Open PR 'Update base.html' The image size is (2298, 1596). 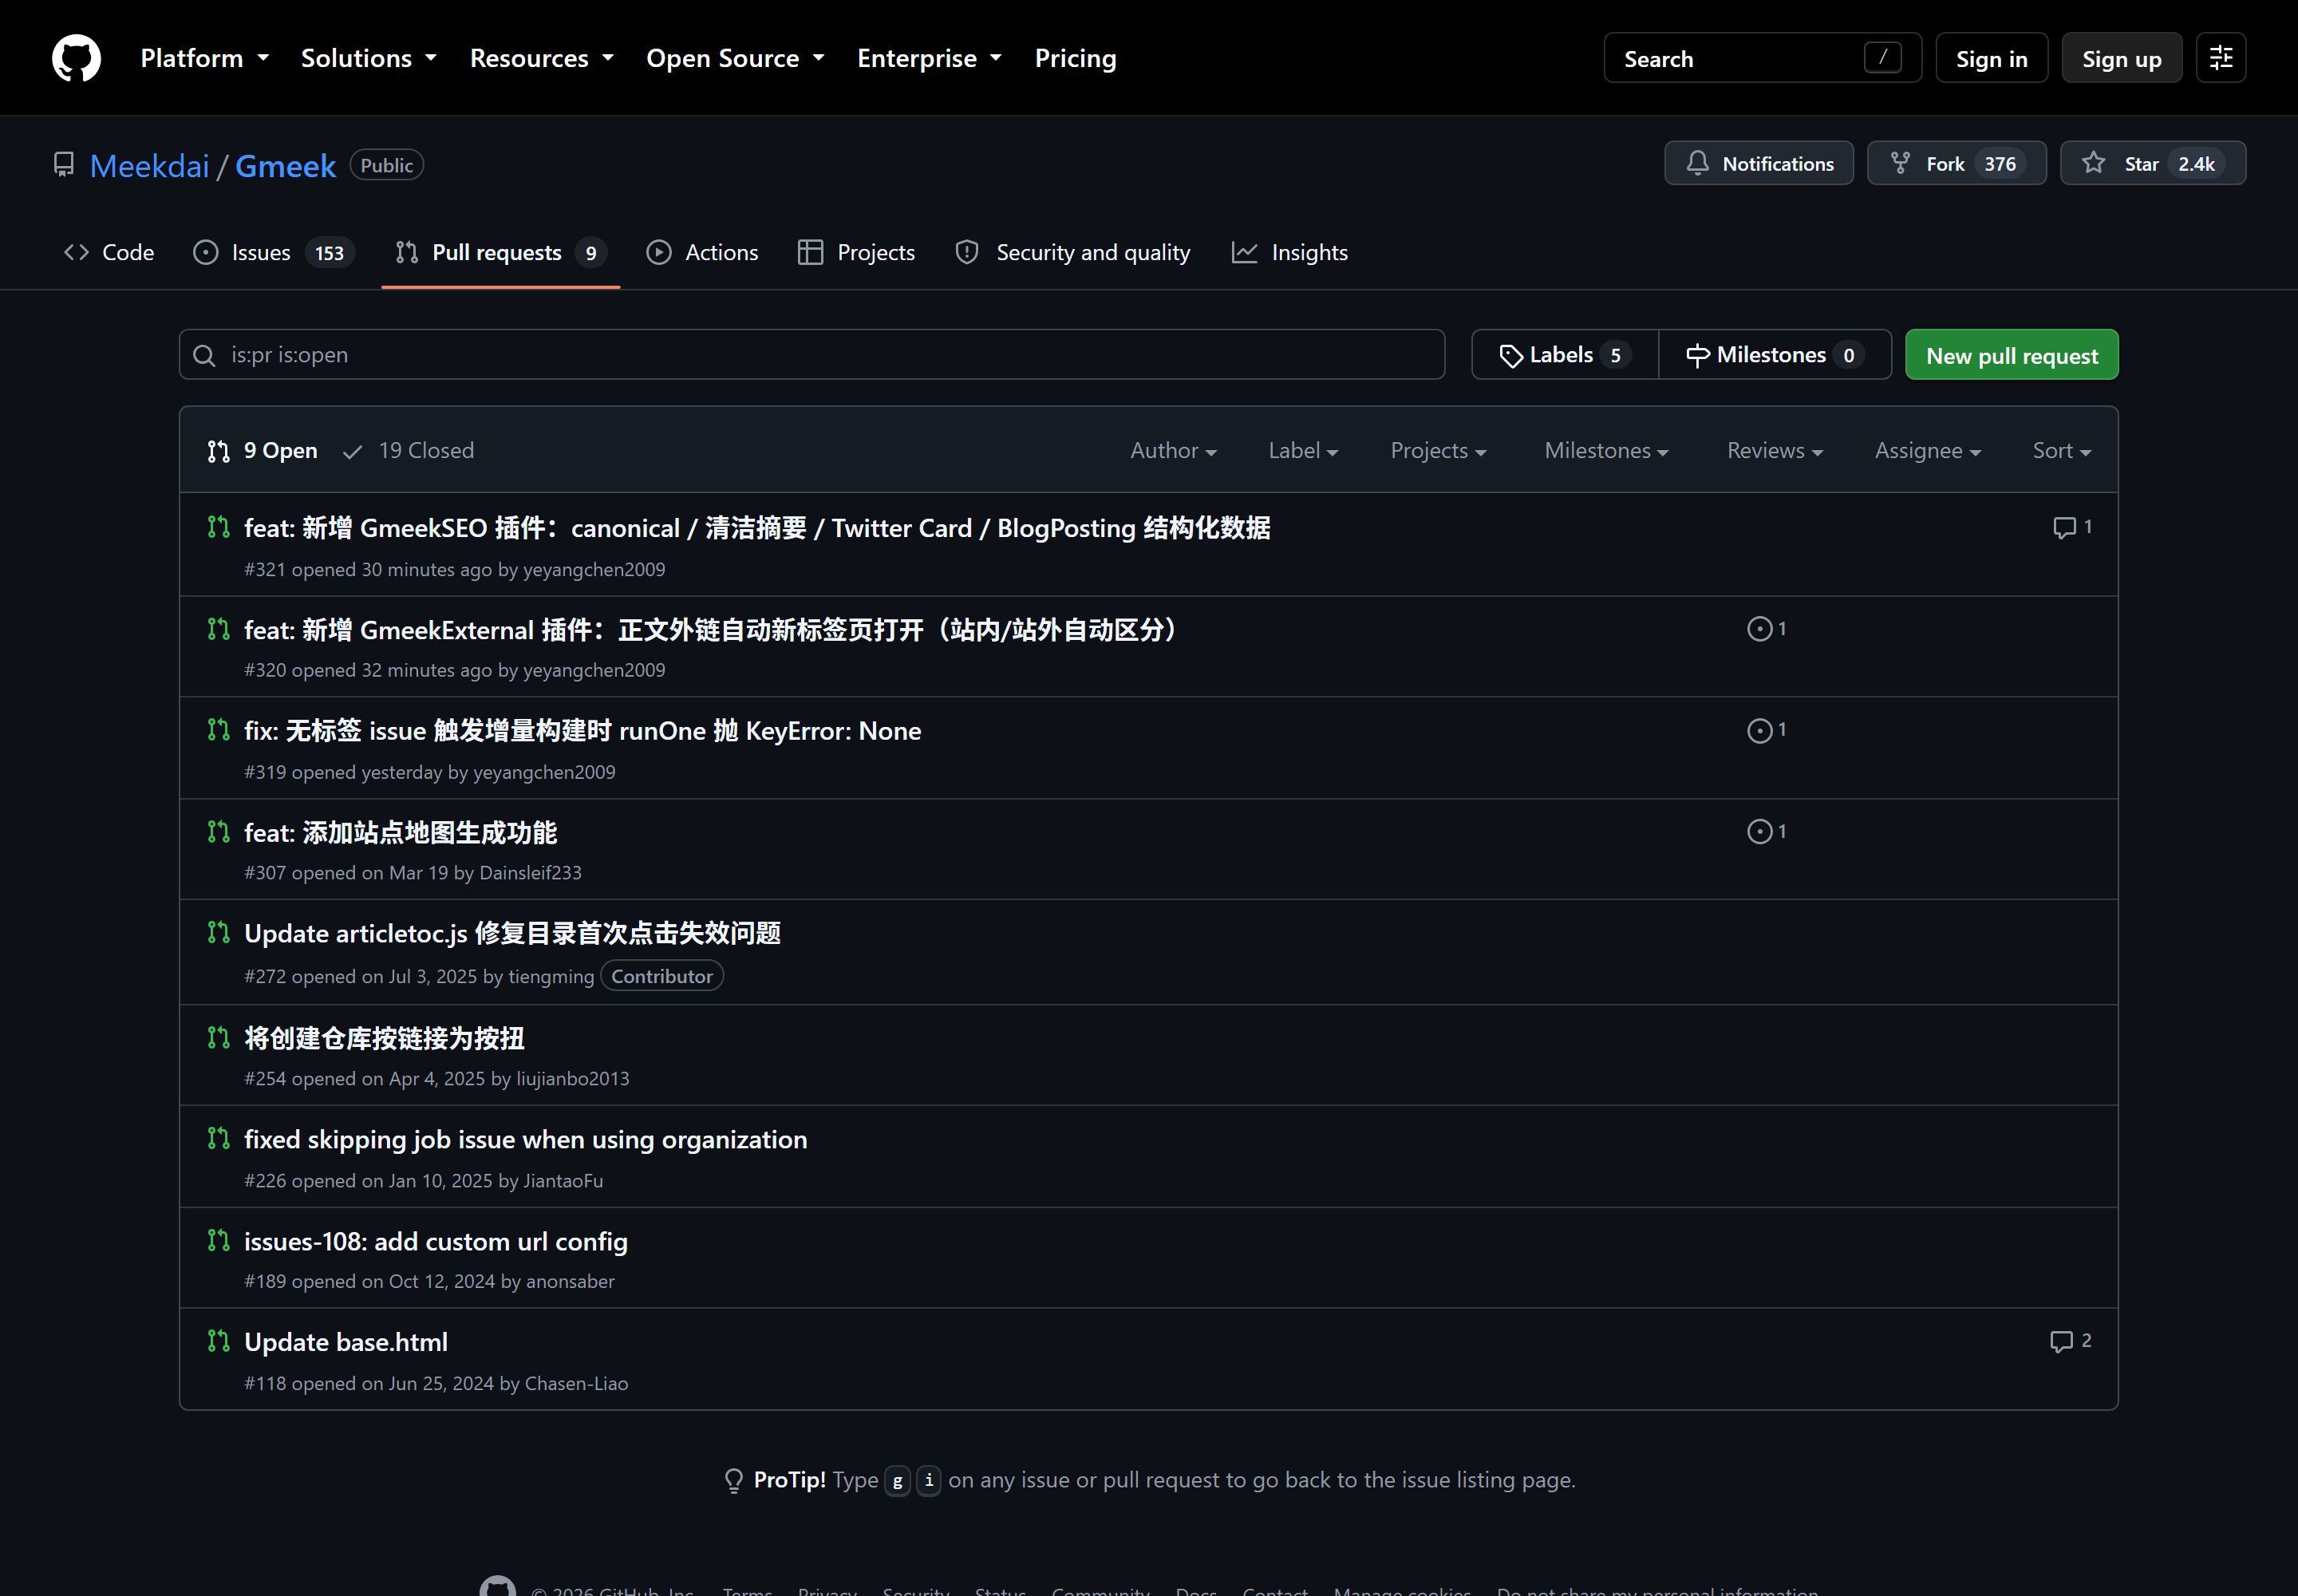[x=346, y=1342]
